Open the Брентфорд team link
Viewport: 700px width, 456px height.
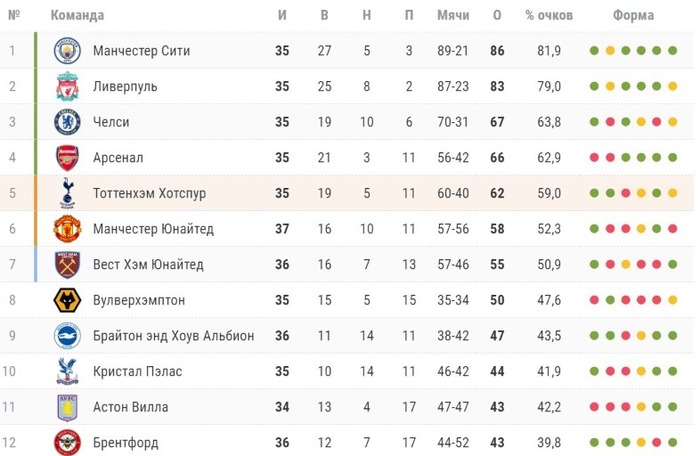[125, 443]
